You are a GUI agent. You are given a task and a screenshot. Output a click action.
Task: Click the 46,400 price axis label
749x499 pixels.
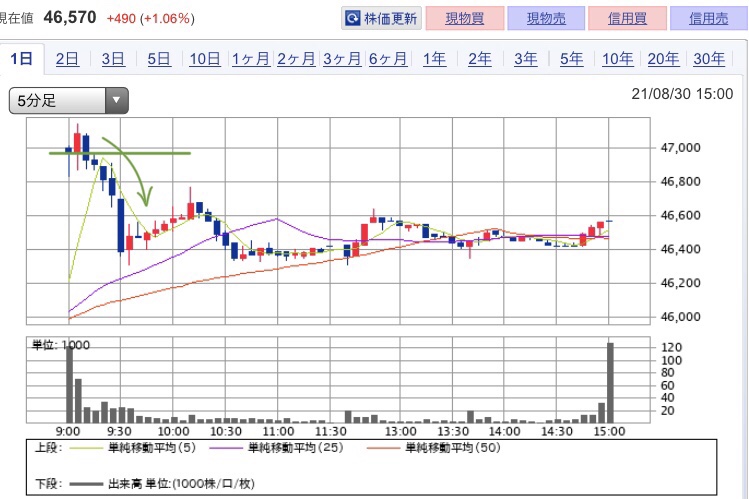click(681, 249)
